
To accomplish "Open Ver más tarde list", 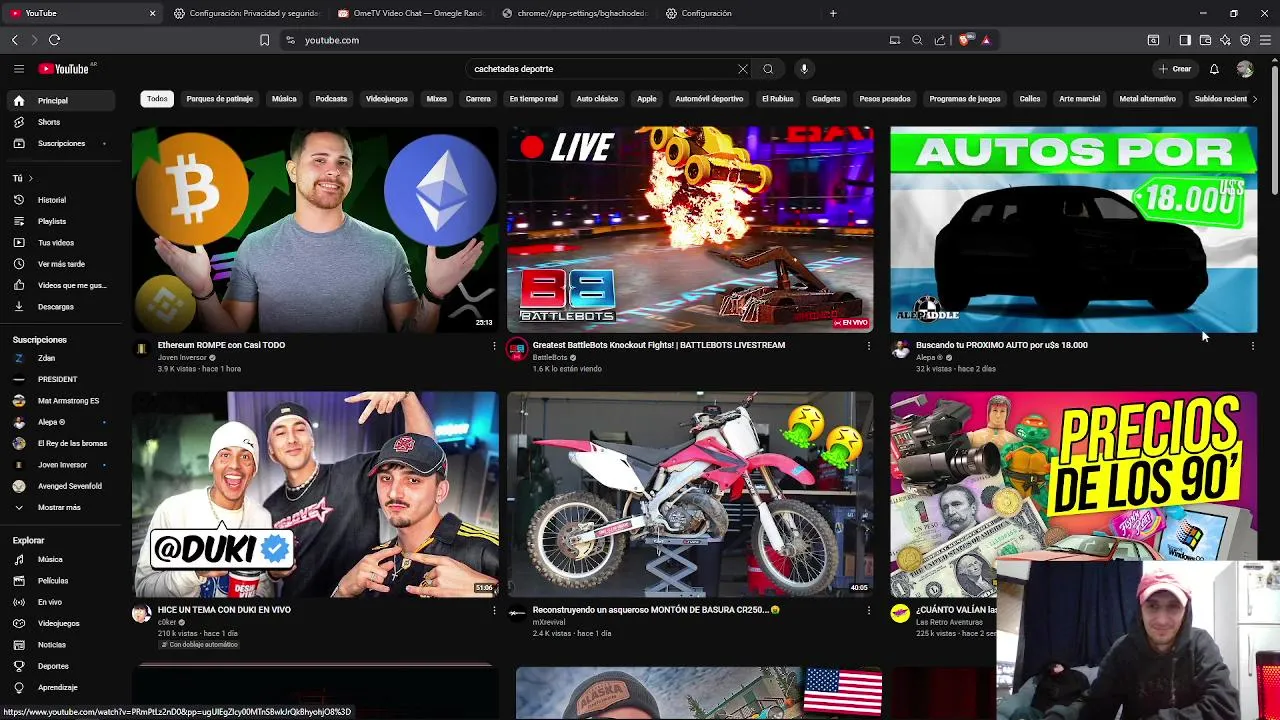I will point(60,264).
